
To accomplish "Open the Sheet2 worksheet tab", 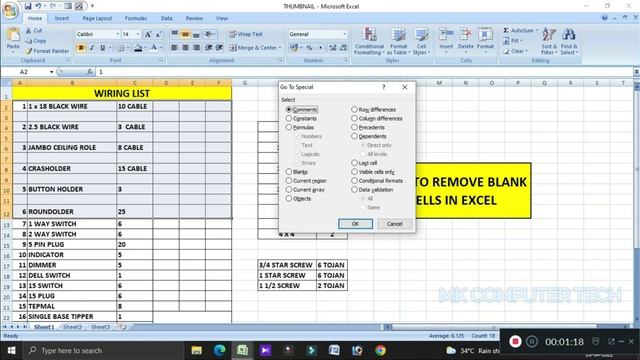I will coord(73,327).
